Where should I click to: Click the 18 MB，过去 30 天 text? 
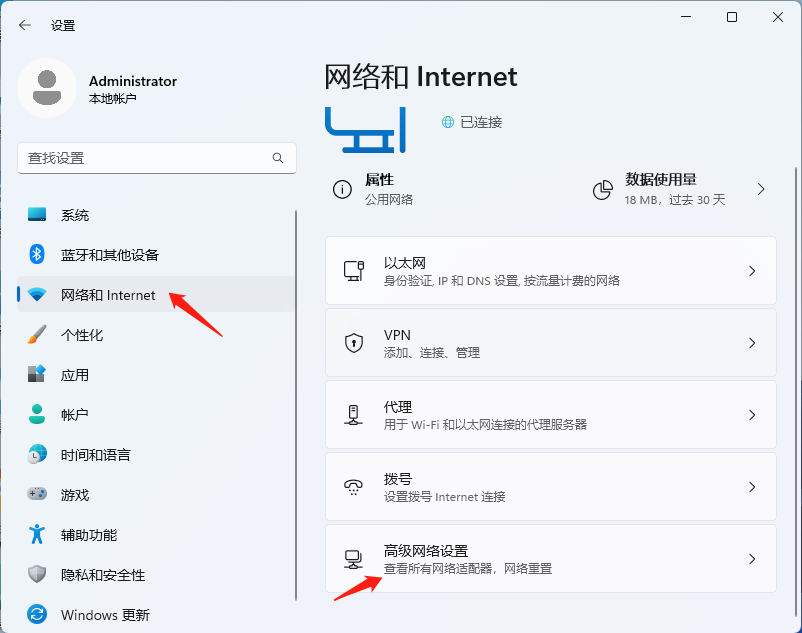675,200
